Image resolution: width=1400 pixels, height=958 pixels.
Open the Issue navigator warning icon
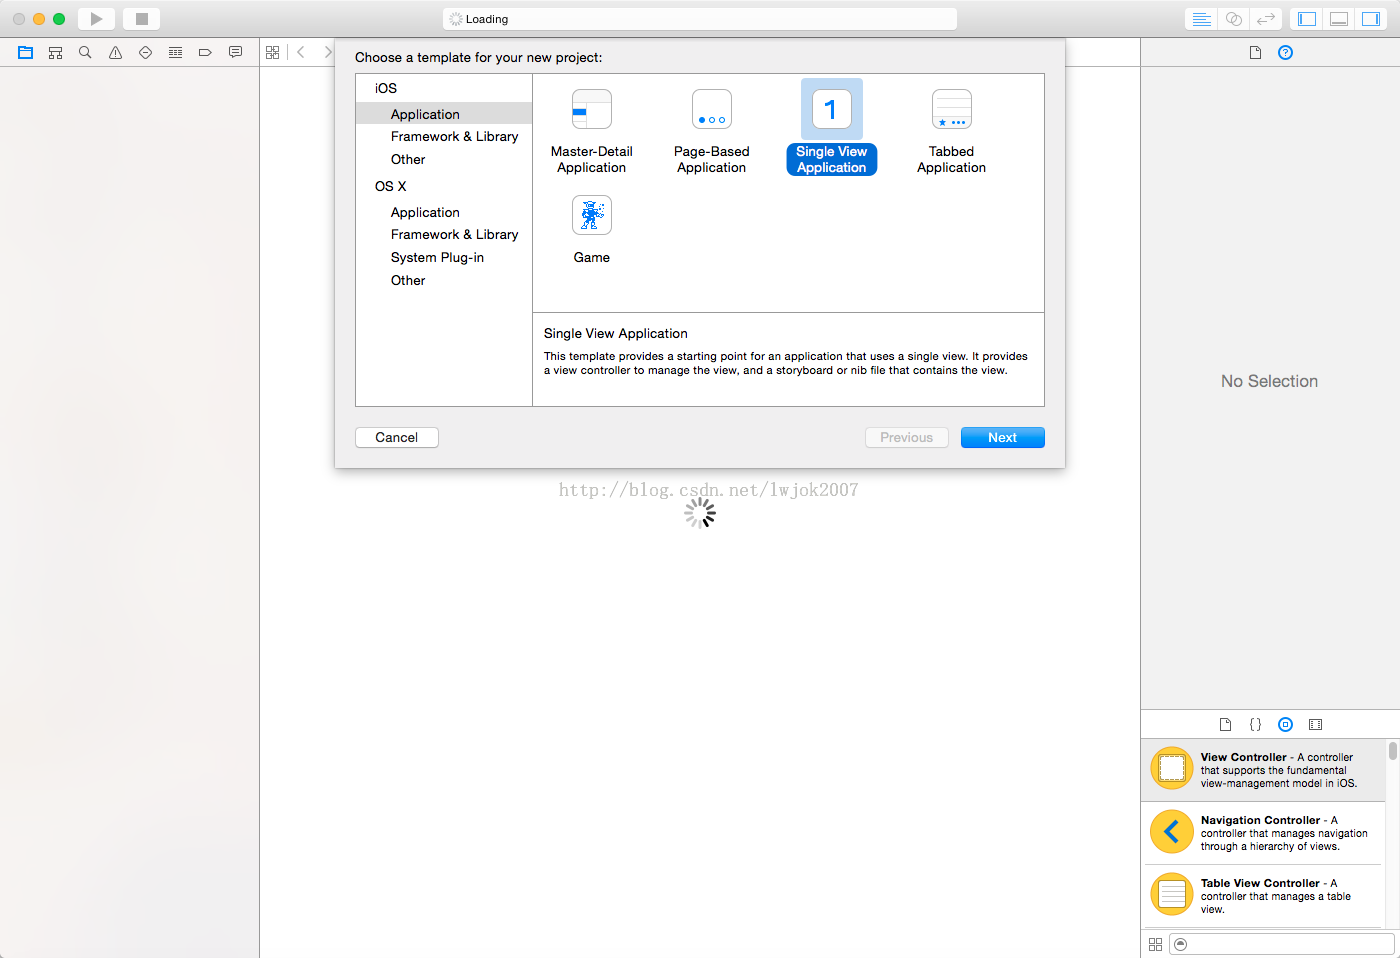tap(116, 53)
